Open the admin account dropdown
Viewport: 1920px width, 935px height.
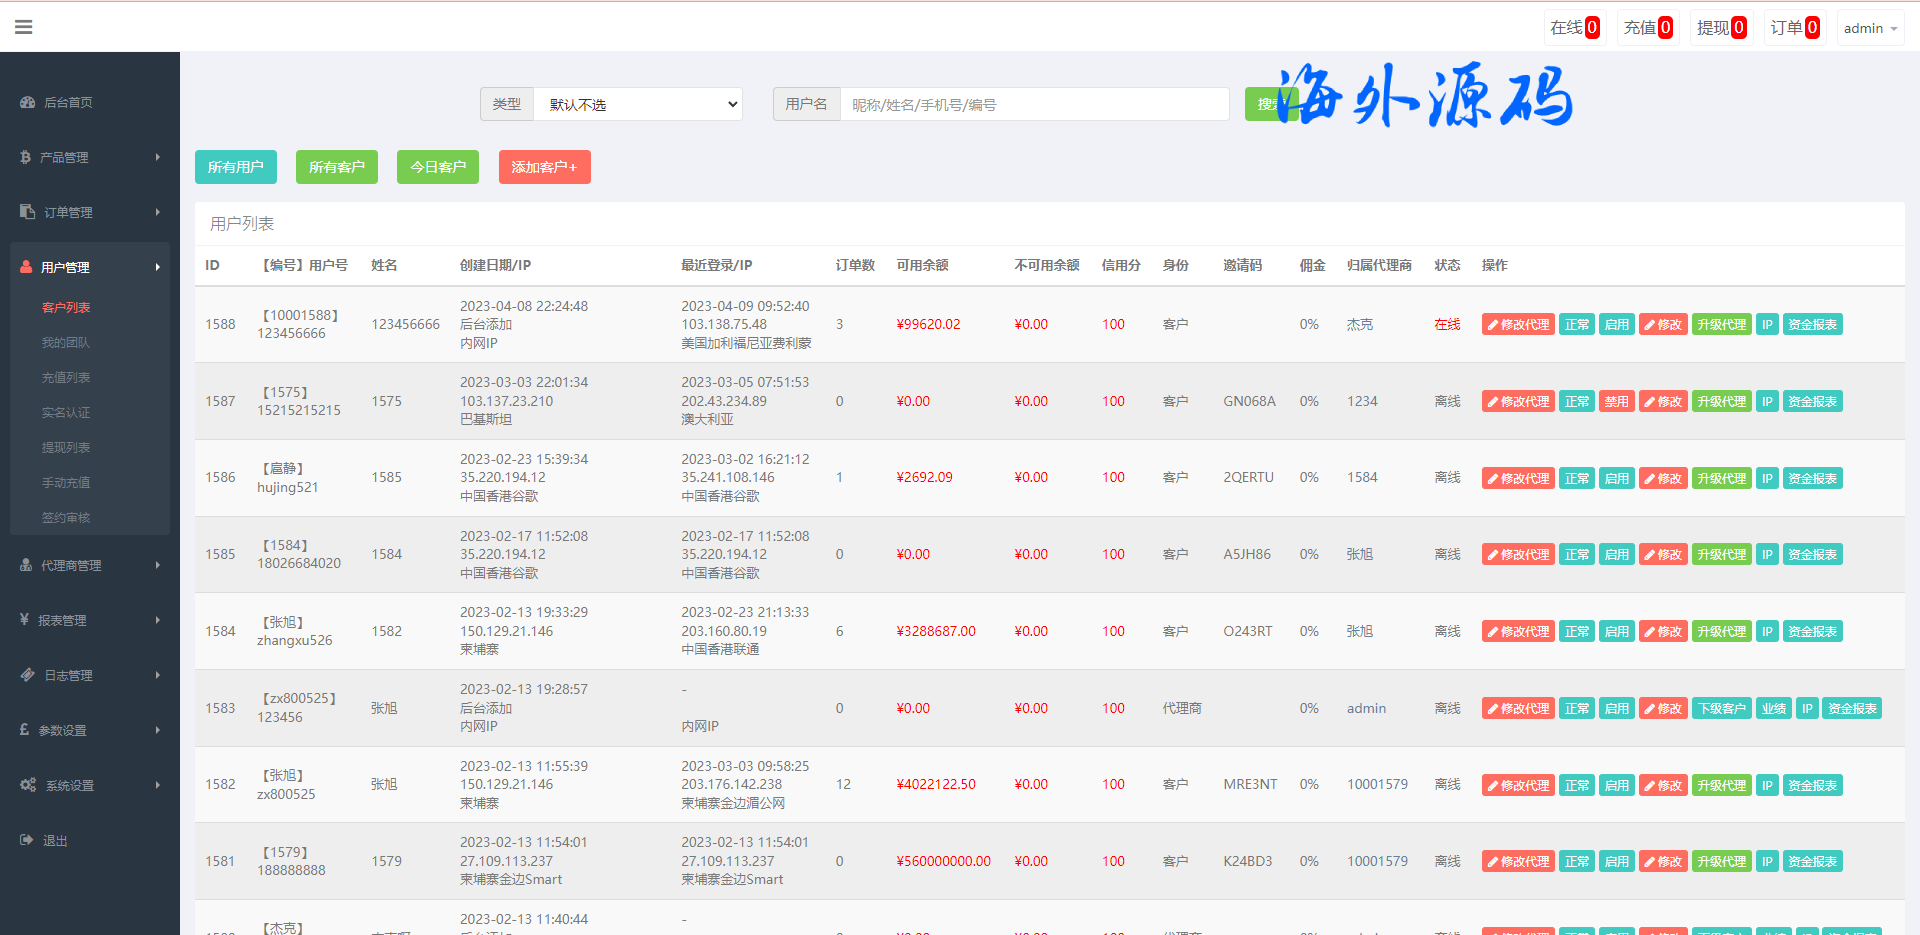coord(1869,28)
